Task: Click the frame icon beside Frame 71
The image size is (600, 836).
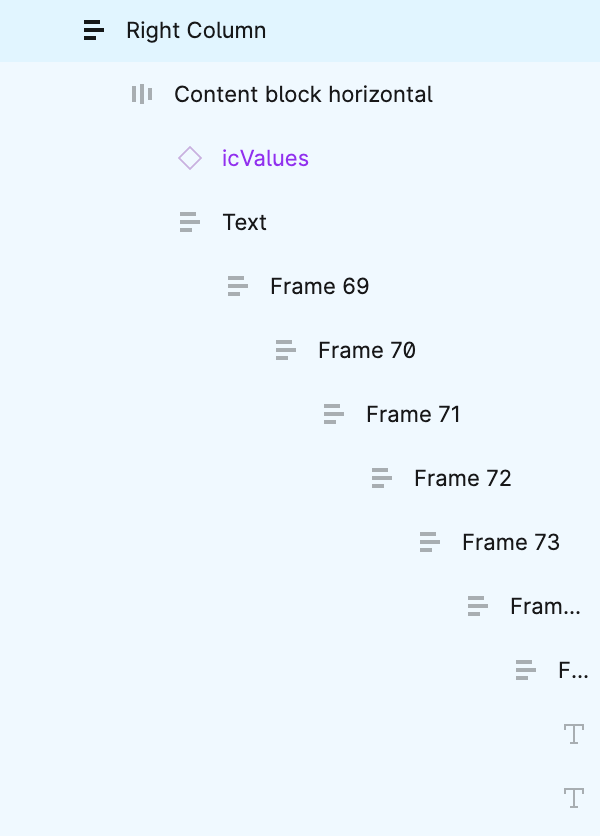Action: tap(333, 414)
